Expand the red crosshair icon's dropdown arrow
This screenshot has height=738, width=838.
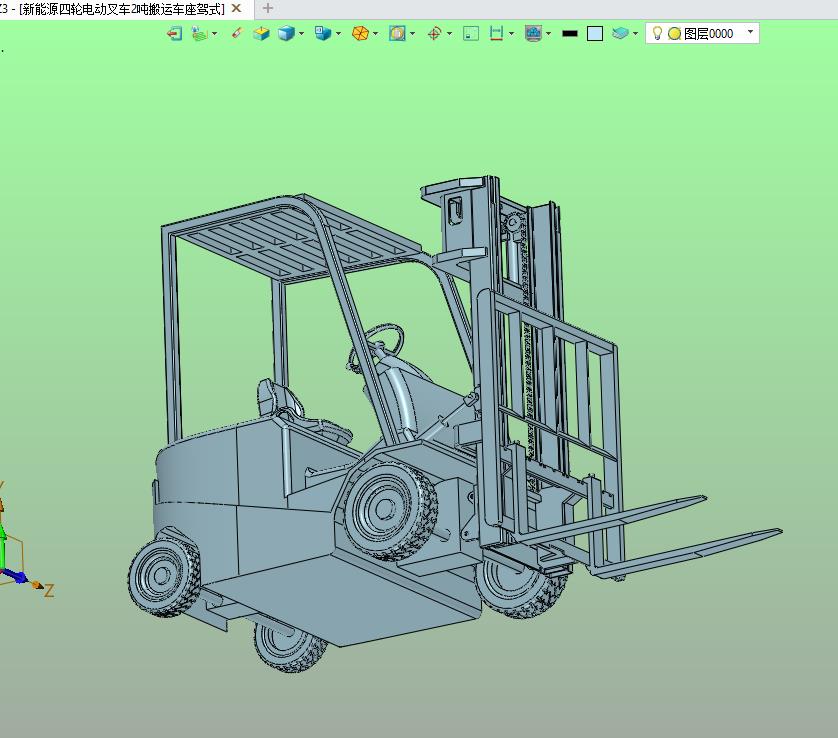449,34
